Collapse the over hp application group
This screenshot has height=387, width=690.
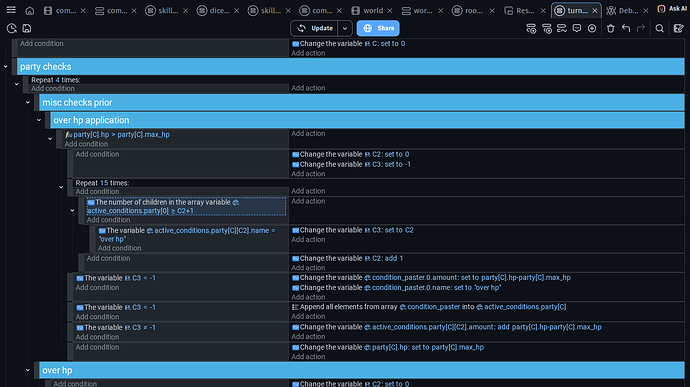[x=39, y=120]
